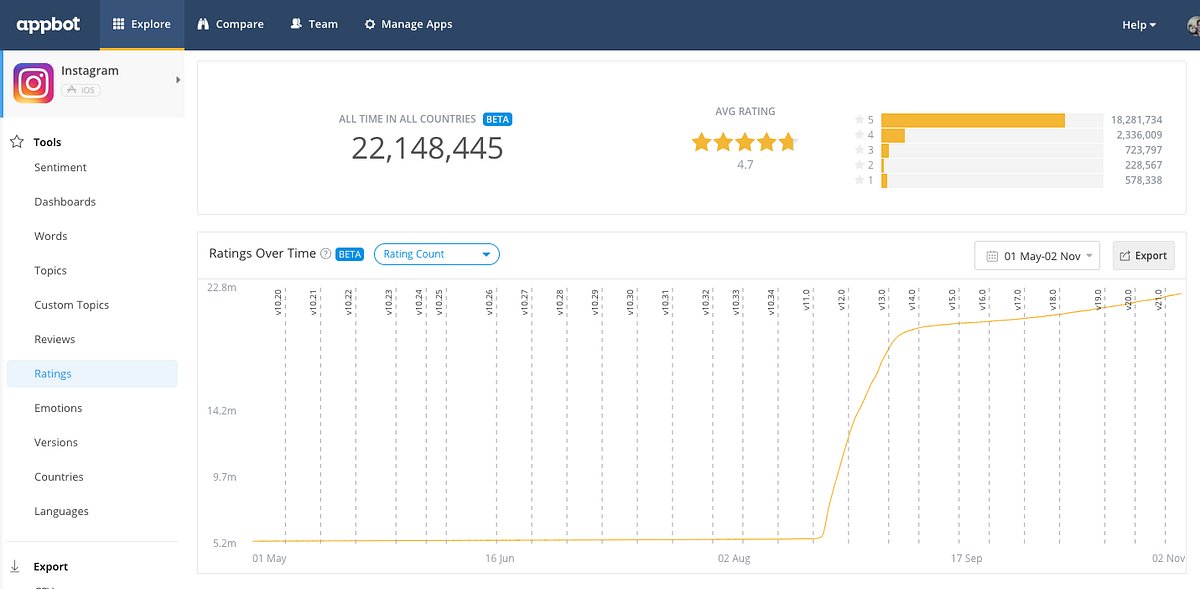The width and height of the screenshot is (1200, 589).
Task: Click the total ratings 22,148,445
Action: point(427,148)
